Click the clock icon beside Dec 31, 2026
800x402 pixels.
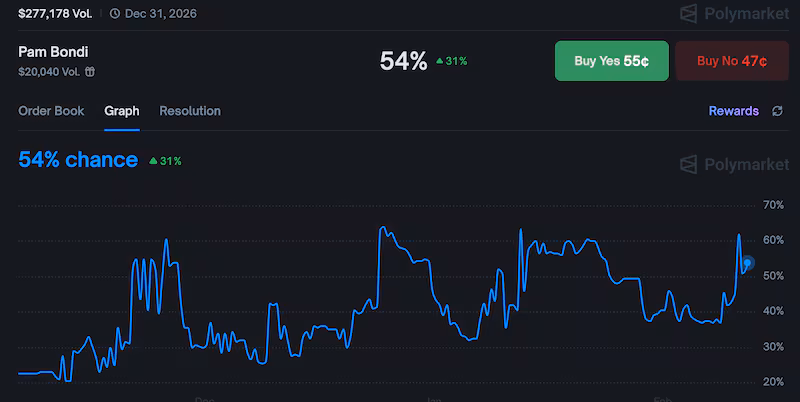[x=115, y=13]
